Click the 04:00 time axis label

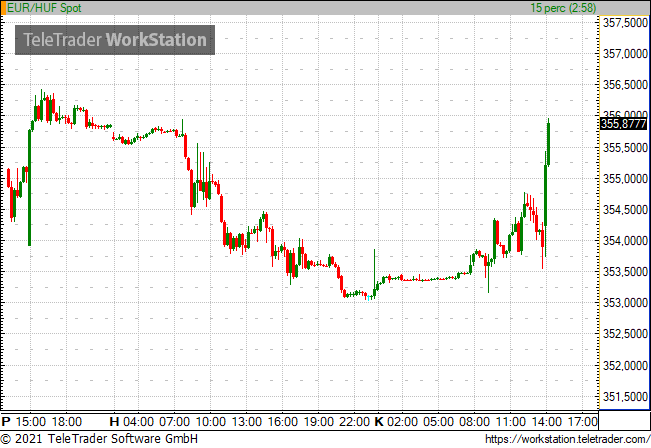click(138, 422)
